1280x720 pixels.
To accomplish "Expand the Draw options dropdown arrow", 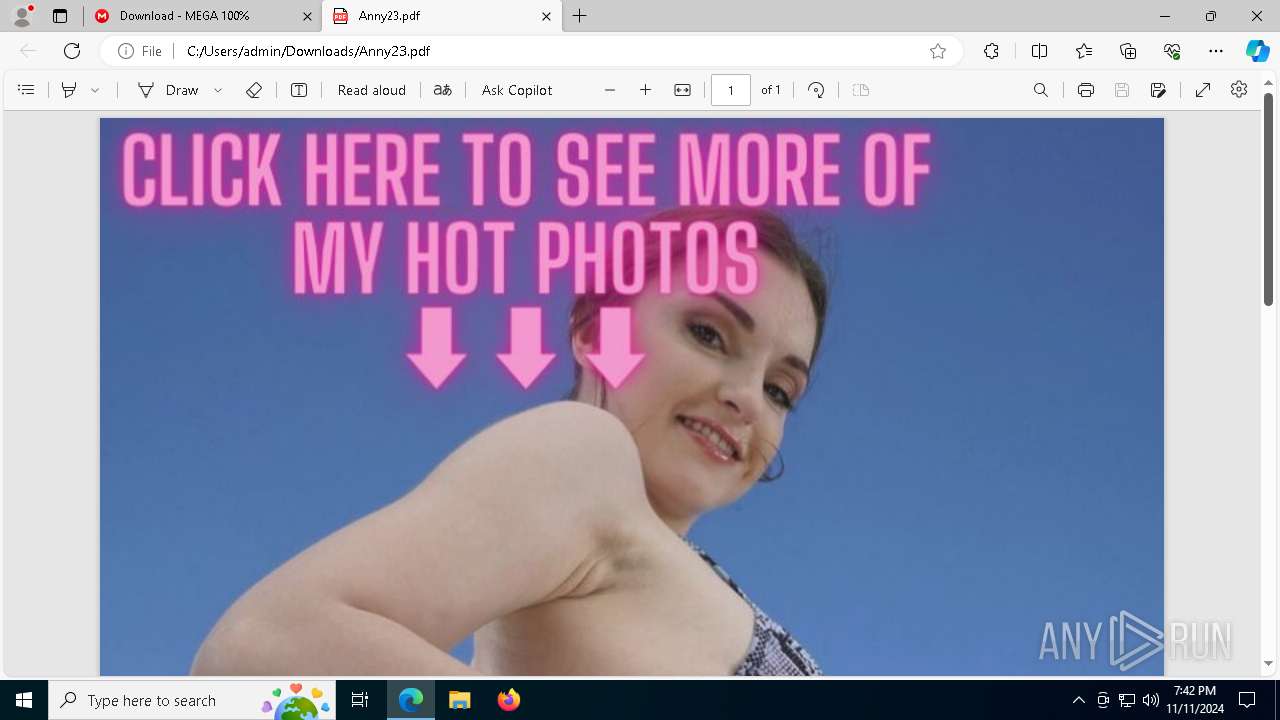I will coord(218,90).
